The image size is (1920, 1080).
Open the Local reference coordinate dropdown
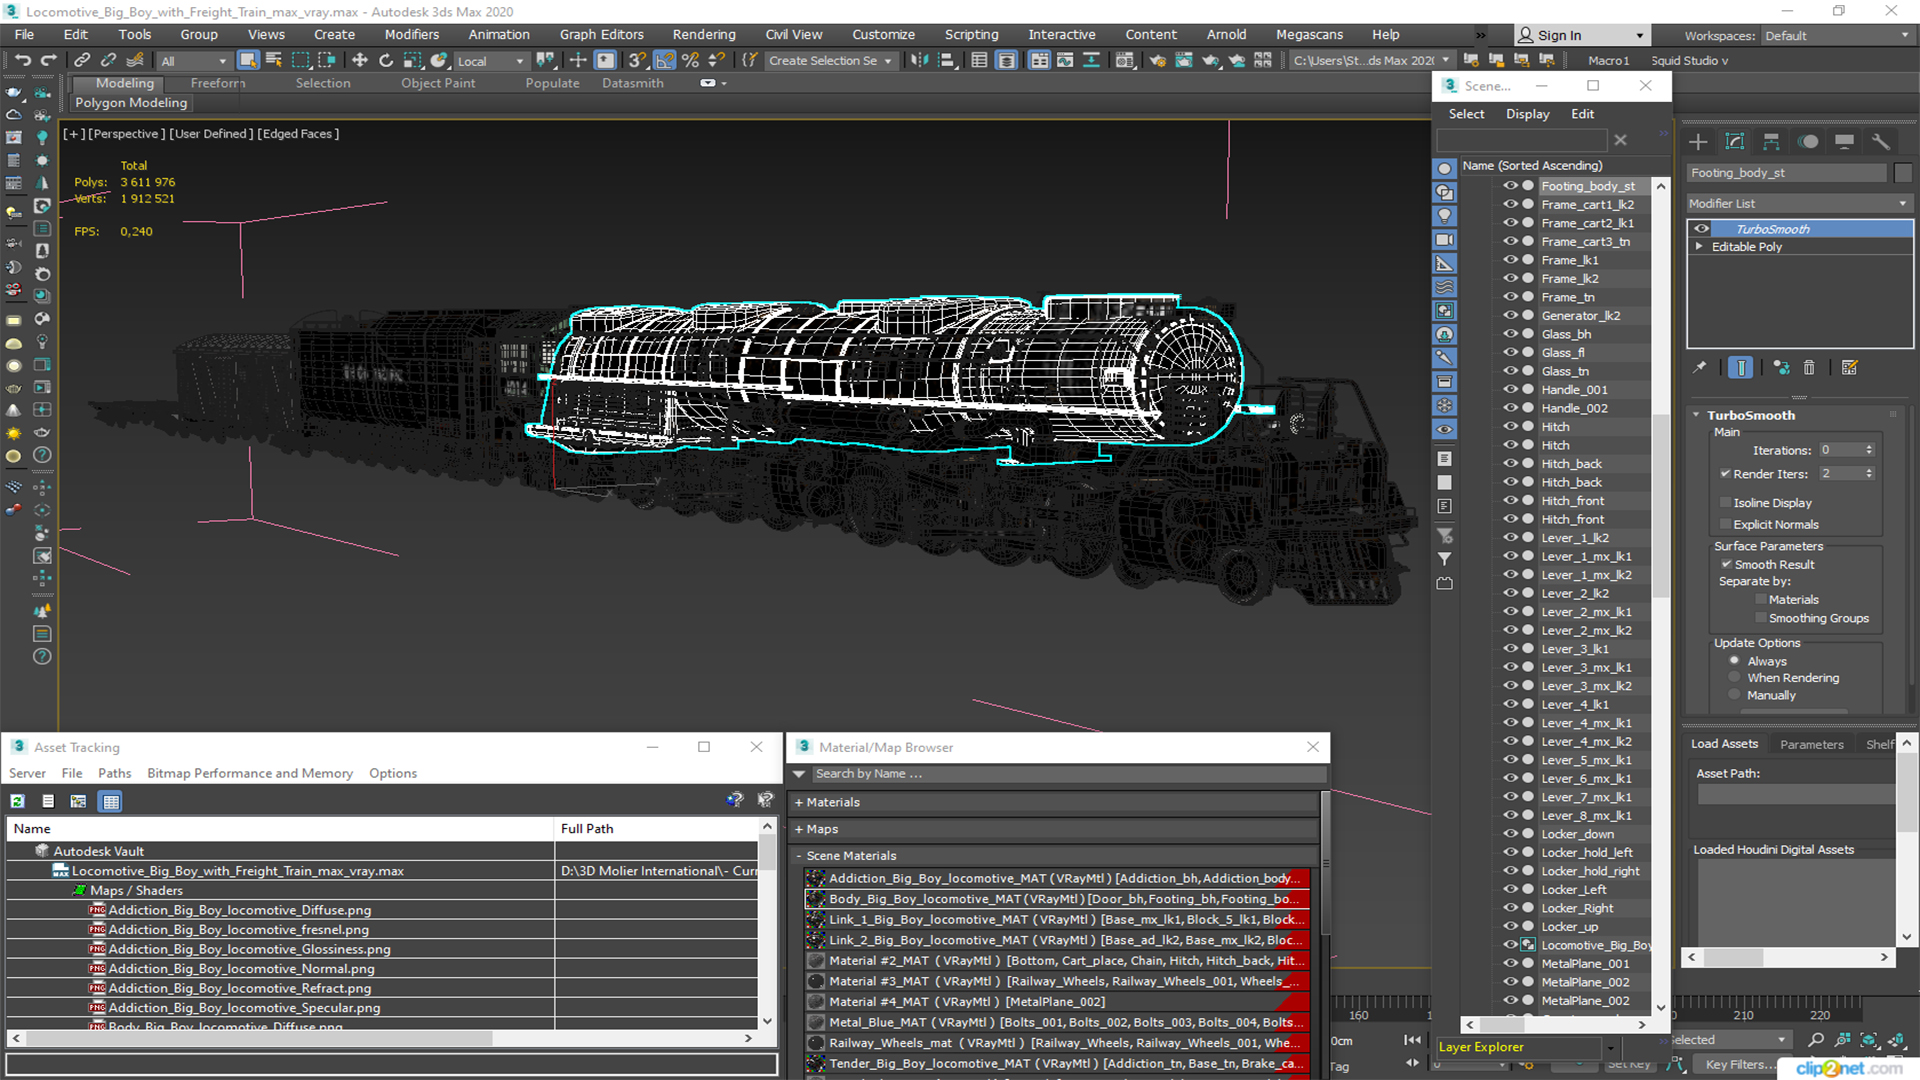tap(490, 61)
